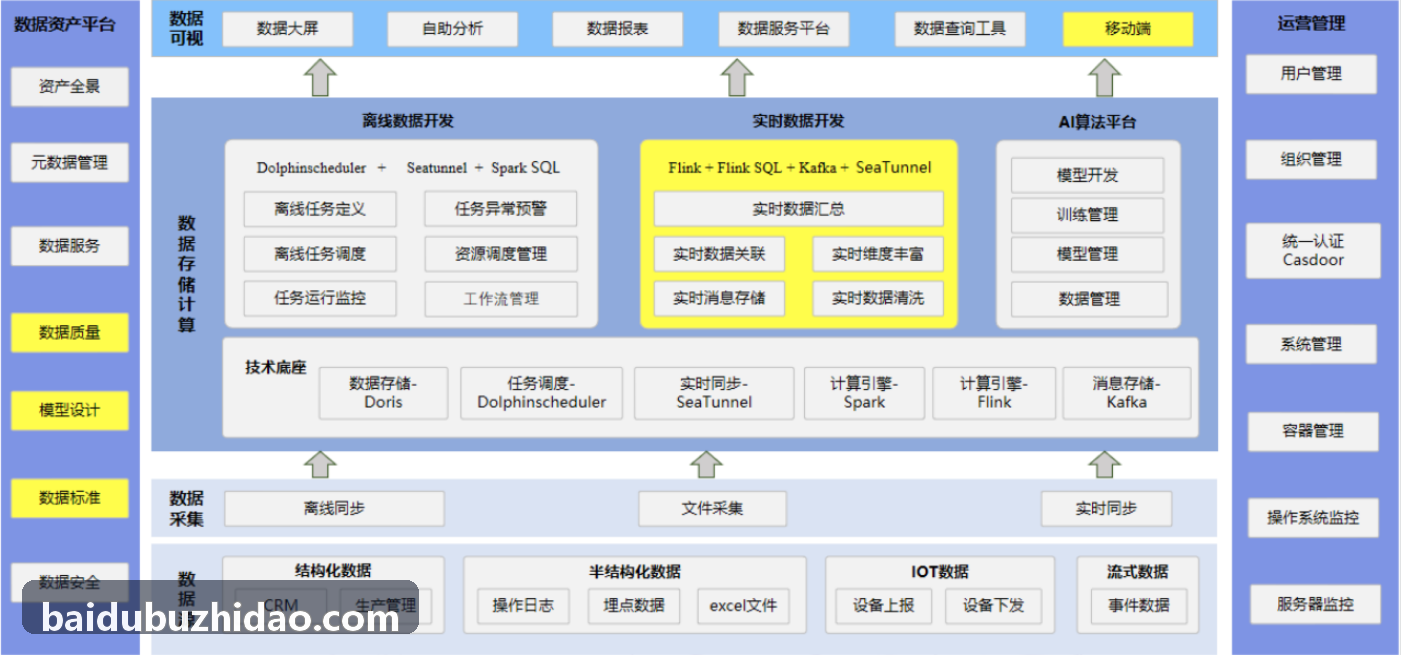Open the 用户管理 box
The width and height of the screenshot is (1401, 655).
[1311, 74]
